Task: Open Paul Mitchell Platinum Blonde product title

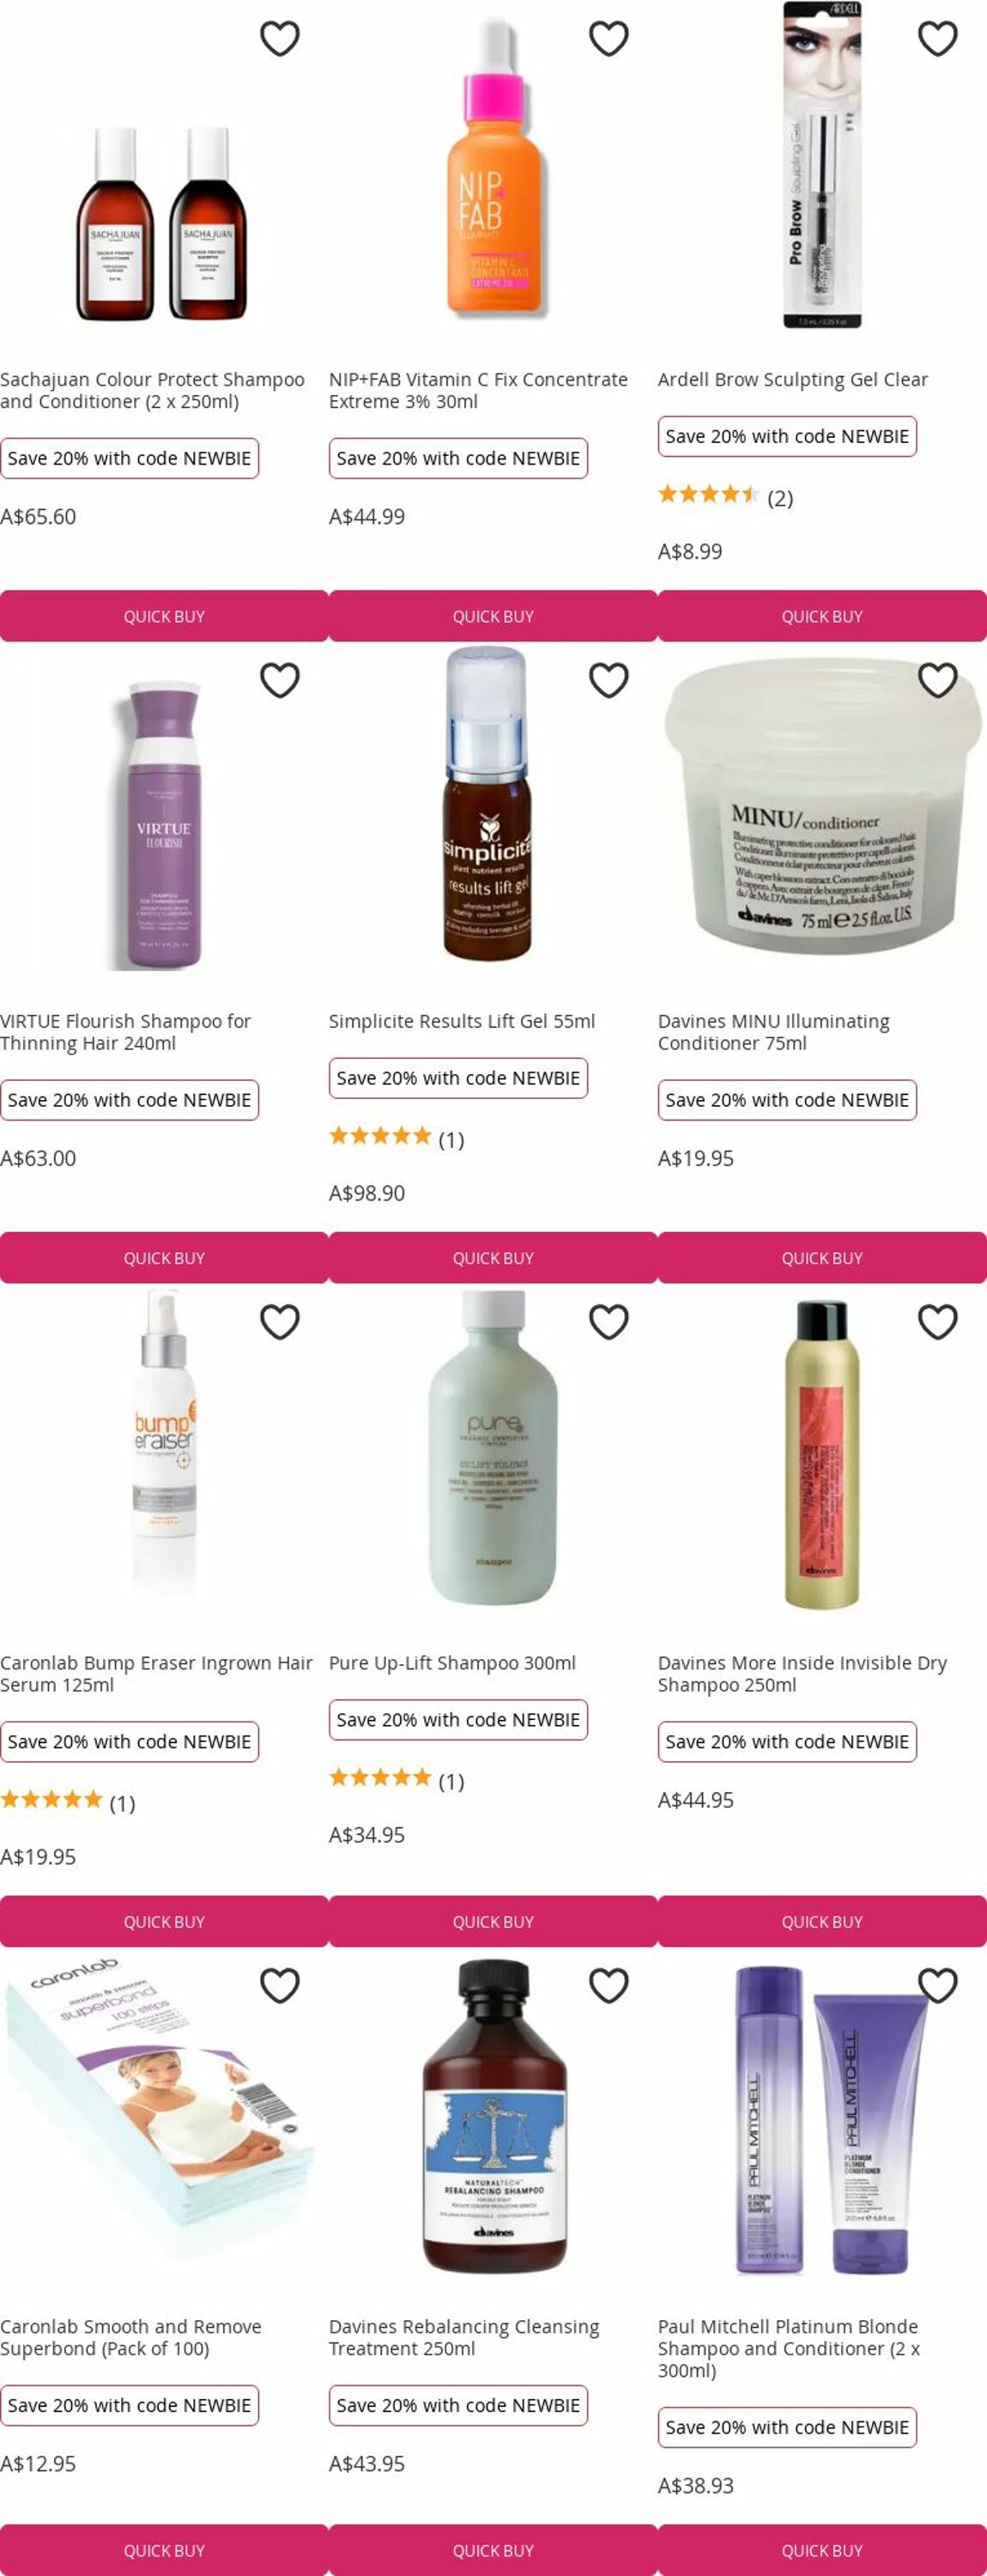Action: pyautogui.click(x=789, y=2348)
